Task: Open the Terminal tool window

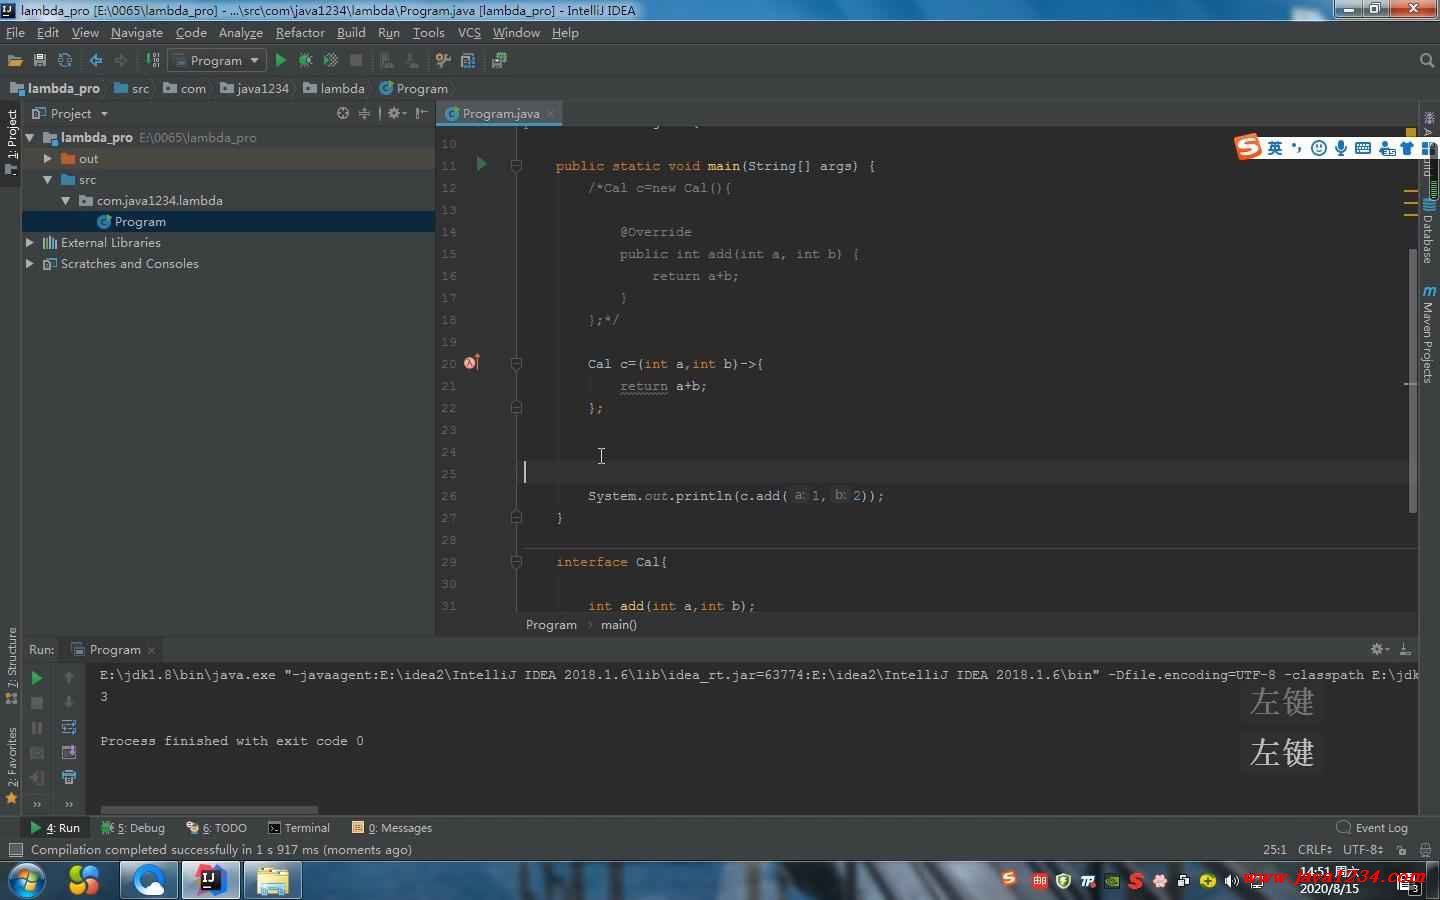Action: (299, 827)
